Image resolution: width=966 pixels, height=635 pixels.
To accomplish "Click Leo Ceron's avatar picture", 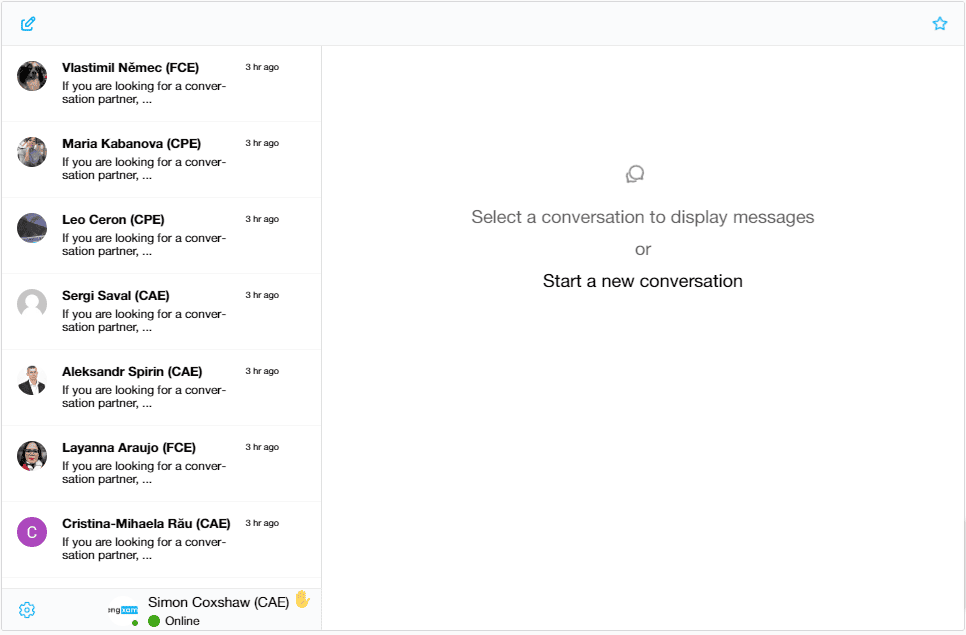I will pos(32,228).
